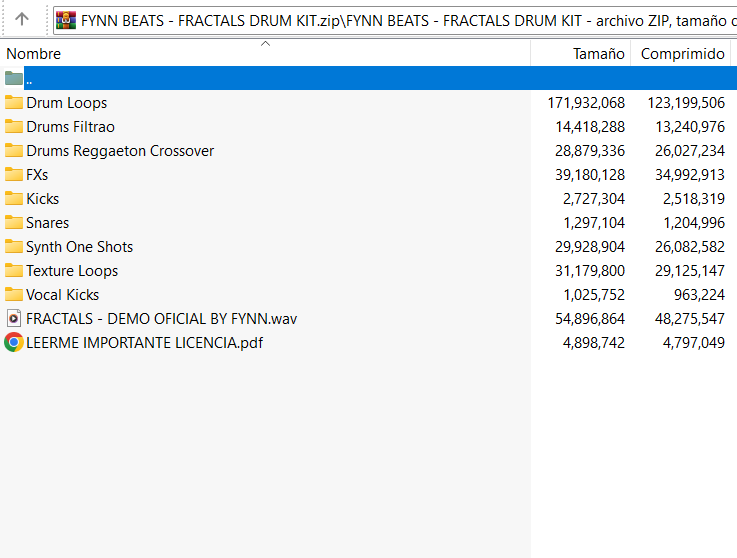Click PDF compressed size 4,797,049

[x=694, y=342]
